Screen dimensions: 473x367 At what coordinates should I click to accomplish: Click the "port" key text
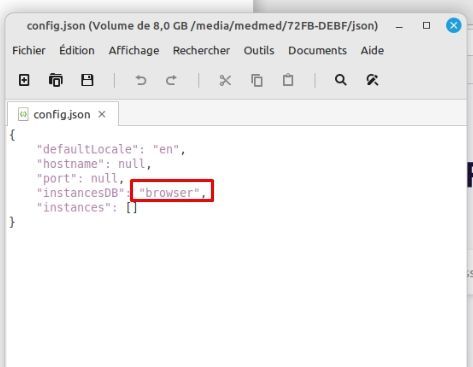point(57,179)
